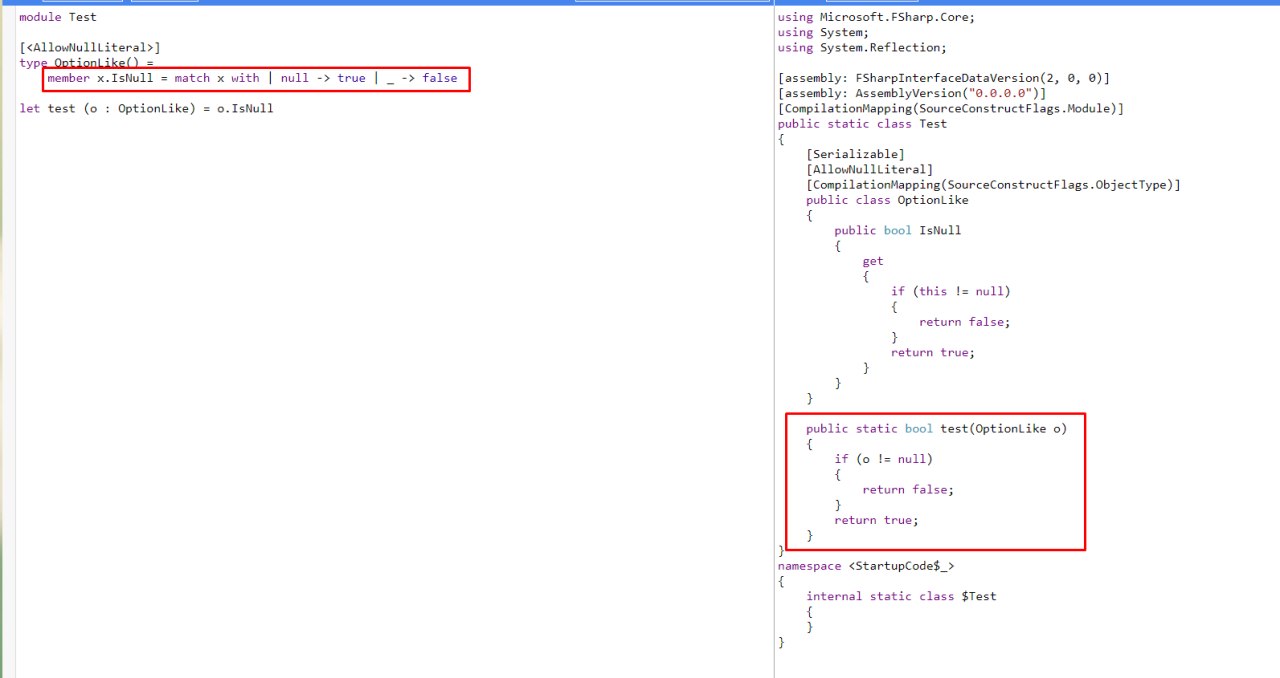The width and height of the screenshot is (1280, 678).
Task: Click the 'let test (o : OptionLike) = o.IsNull' line
Action: pyautogui.click(x=146, y=108)
